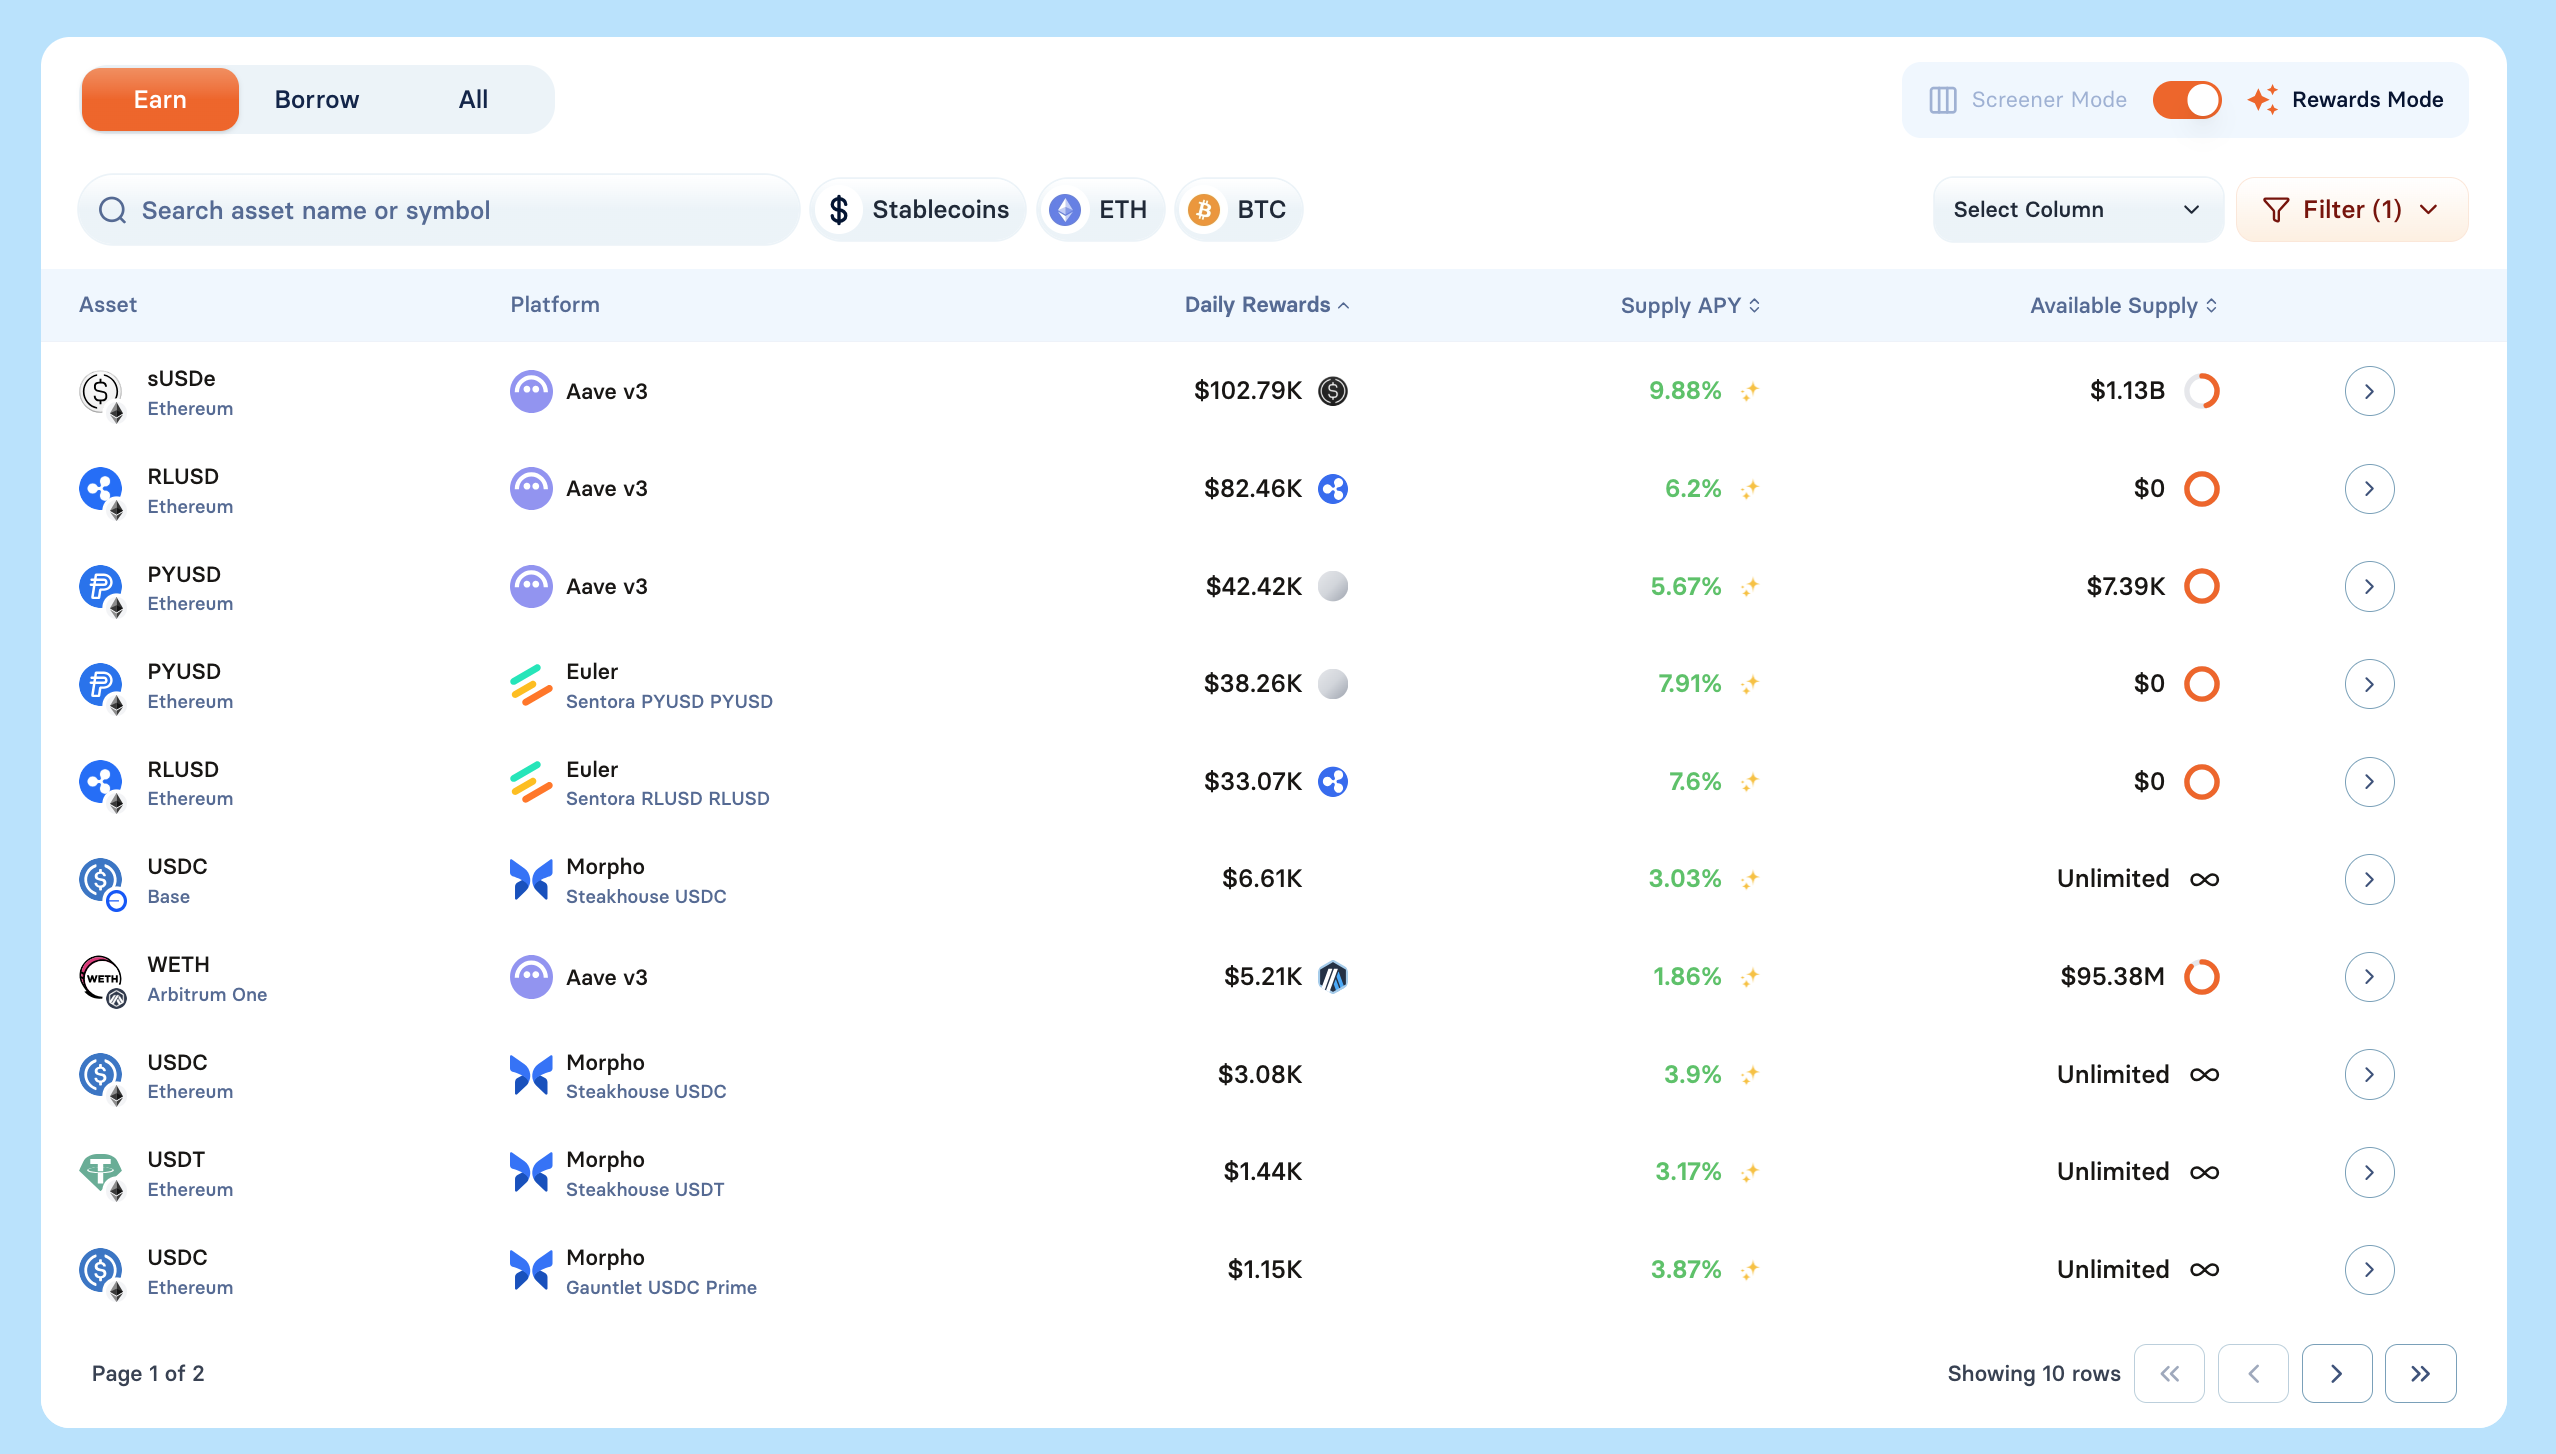Toggle the ETH filter chip
2556x1454 pixels.
tap(1101, 210)
